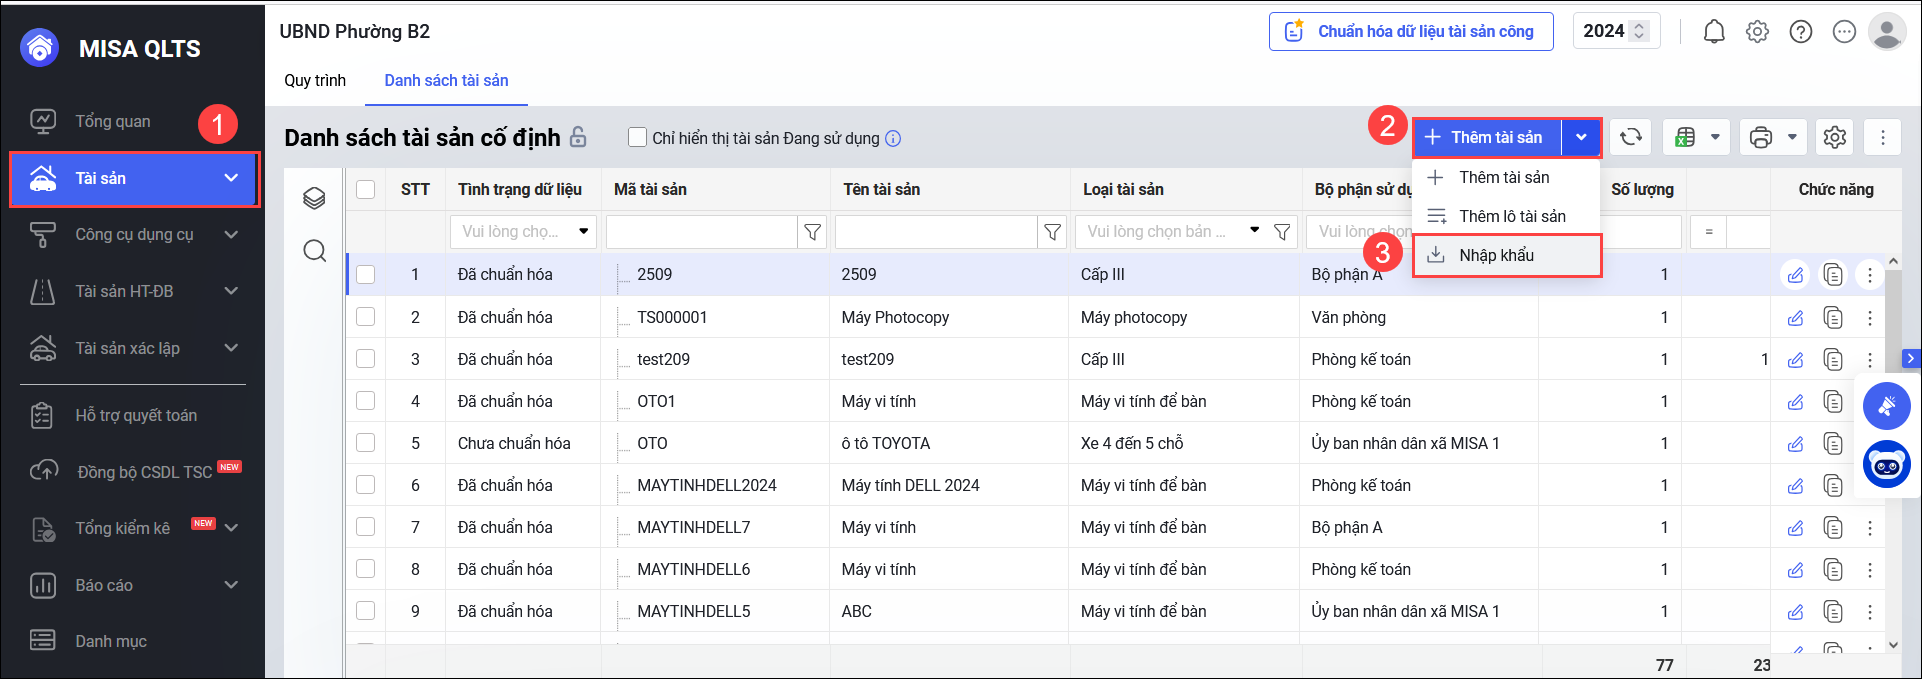Tick the select-all checkbox in table header

pyautogui.click(x=366, y=190)
